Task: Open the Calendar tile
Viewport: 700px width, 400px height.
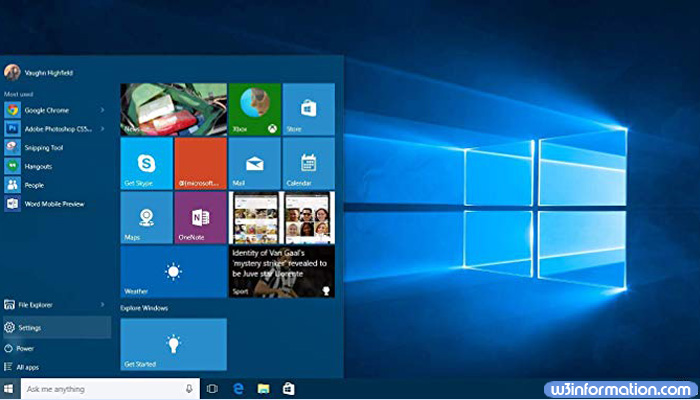Action: click(308, 163)
